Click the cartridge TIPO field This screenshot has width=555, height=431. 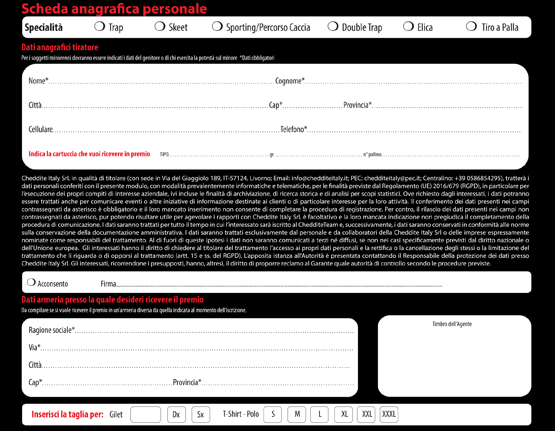(x=219, y=155)
